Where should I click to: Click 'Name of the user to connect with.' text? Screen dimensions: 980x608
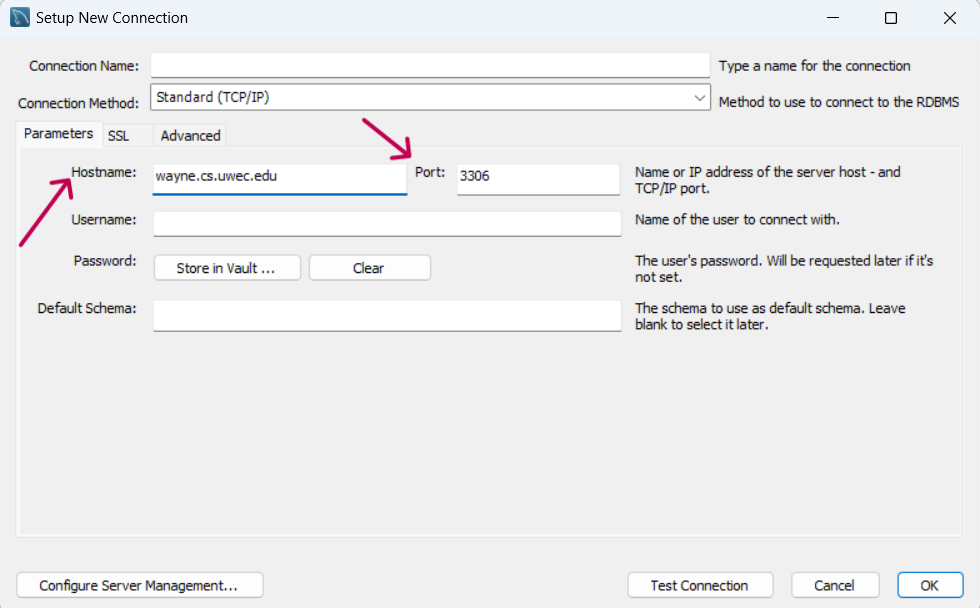tap(738, 220)
